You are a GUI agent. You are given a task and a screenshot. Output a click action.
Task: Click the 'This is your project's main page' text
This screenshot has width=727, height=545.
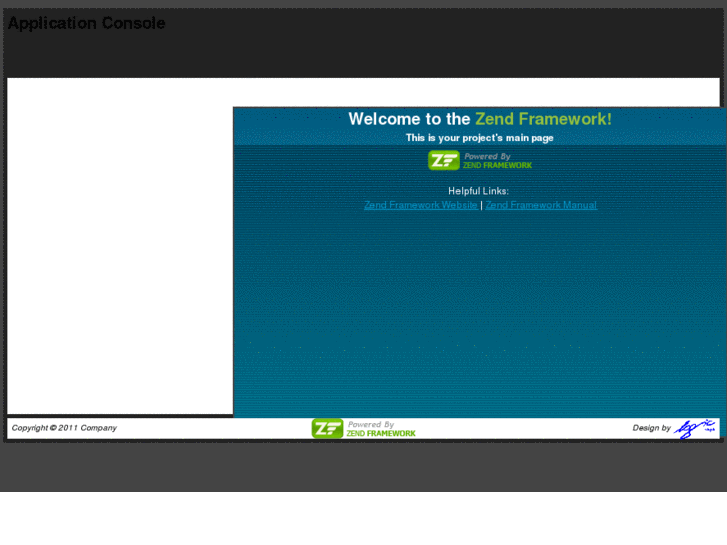[x=480, y=138]
